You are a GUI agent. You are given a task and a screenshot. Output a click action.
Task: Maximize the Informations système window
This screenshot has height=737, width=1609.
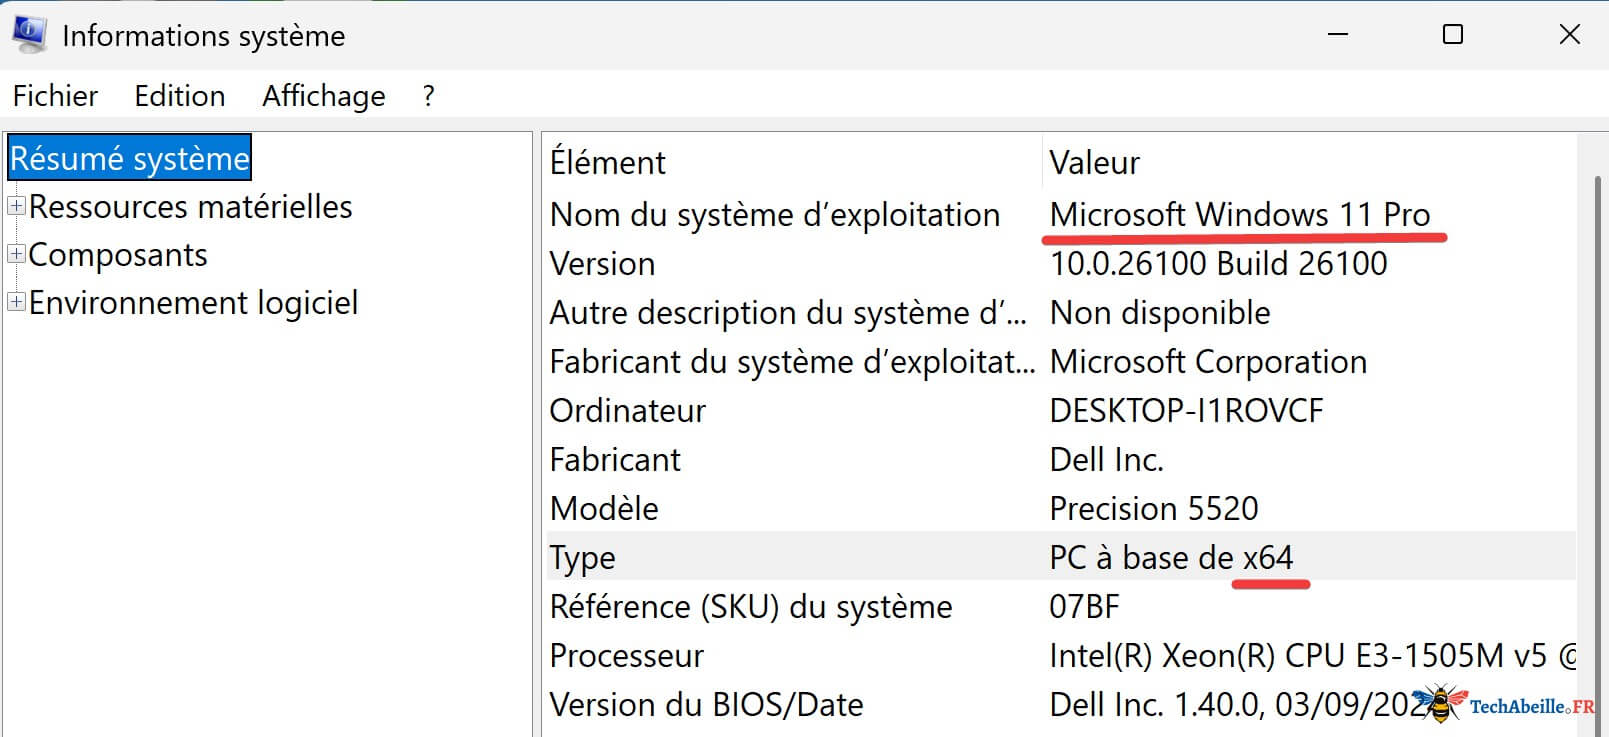point(1453,34)
